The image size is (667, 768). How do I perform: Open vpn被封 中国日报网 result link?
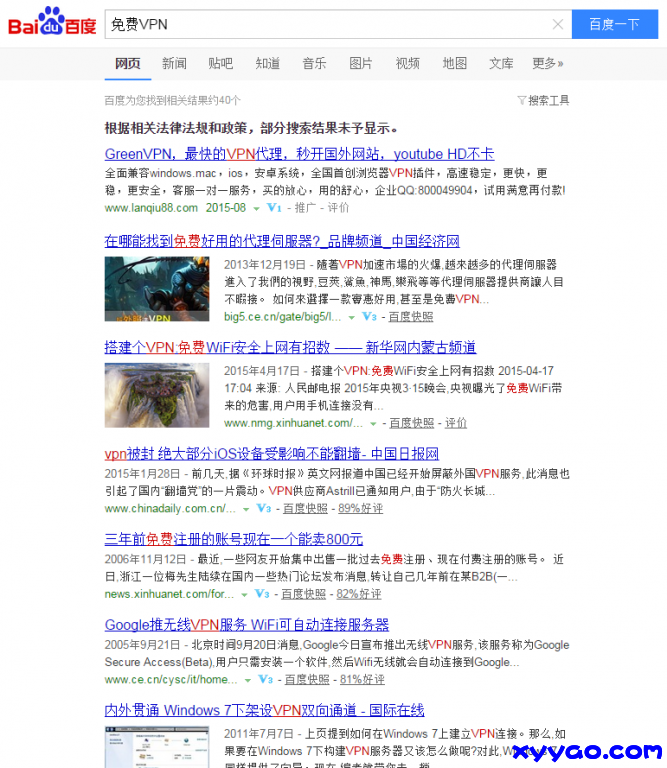272,454
